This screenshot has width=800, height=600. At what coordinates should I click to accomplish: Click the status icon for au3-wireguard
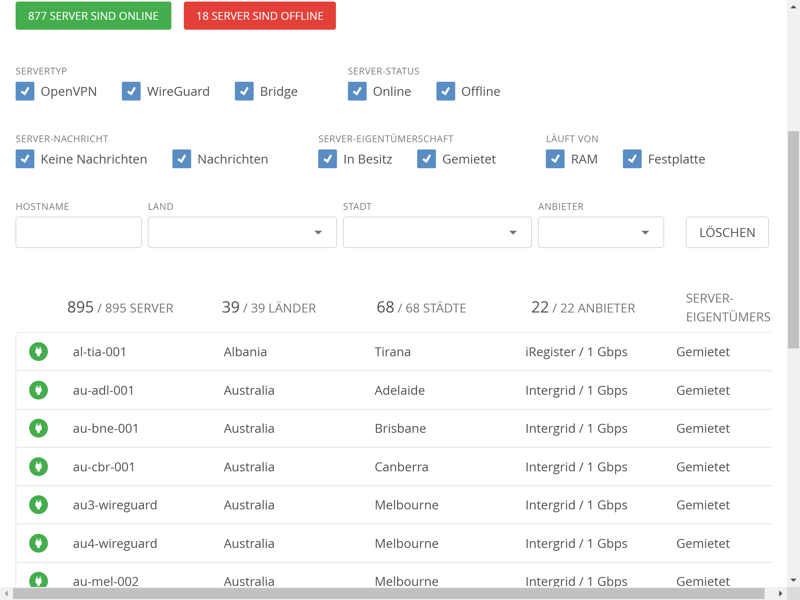point(38,505)
